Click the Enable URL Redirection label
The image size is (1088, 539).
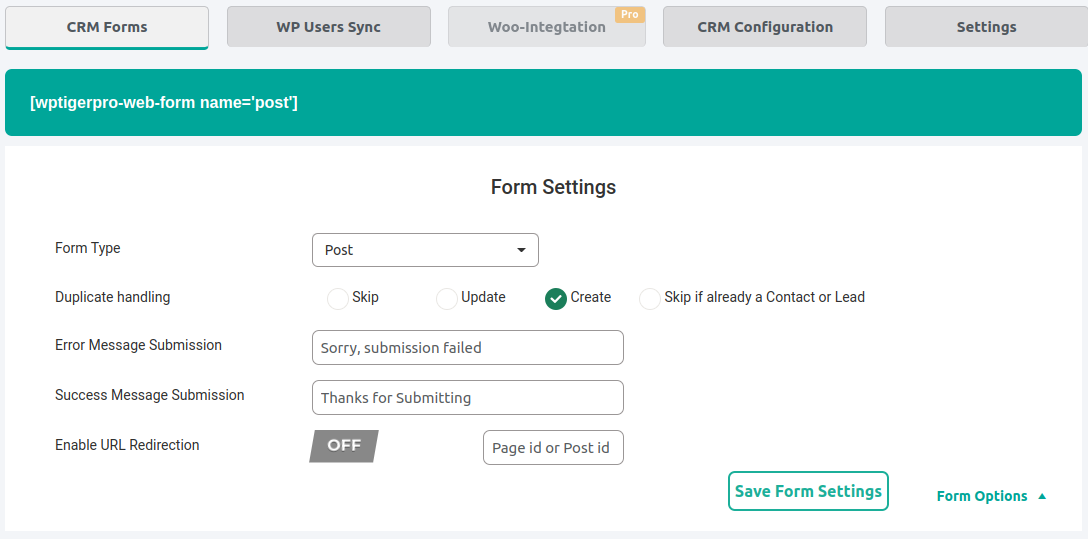click(x=127, y=445)
